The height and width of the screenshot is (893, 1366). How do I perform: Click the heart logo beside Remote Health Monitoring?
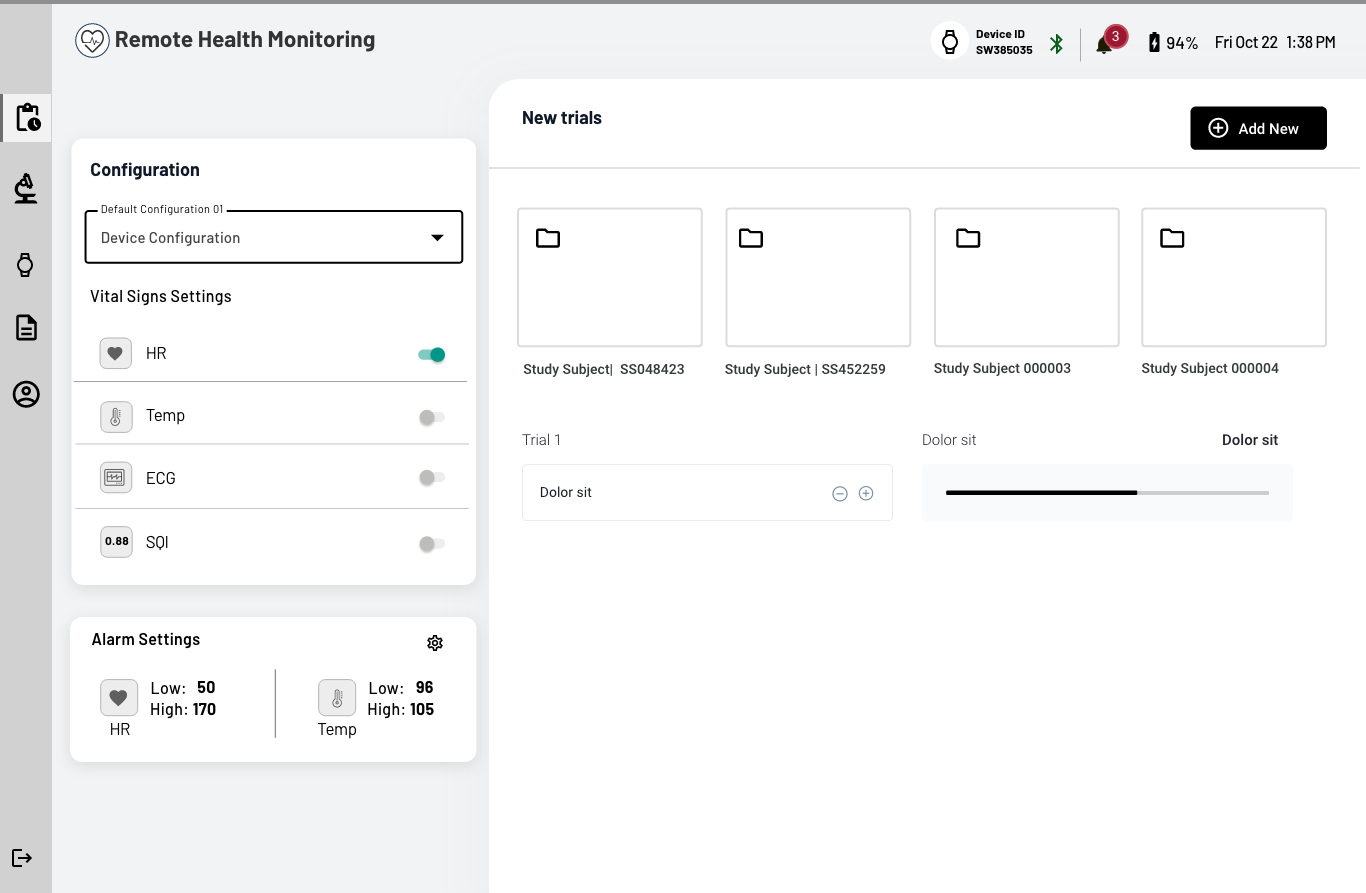point(92,40)
